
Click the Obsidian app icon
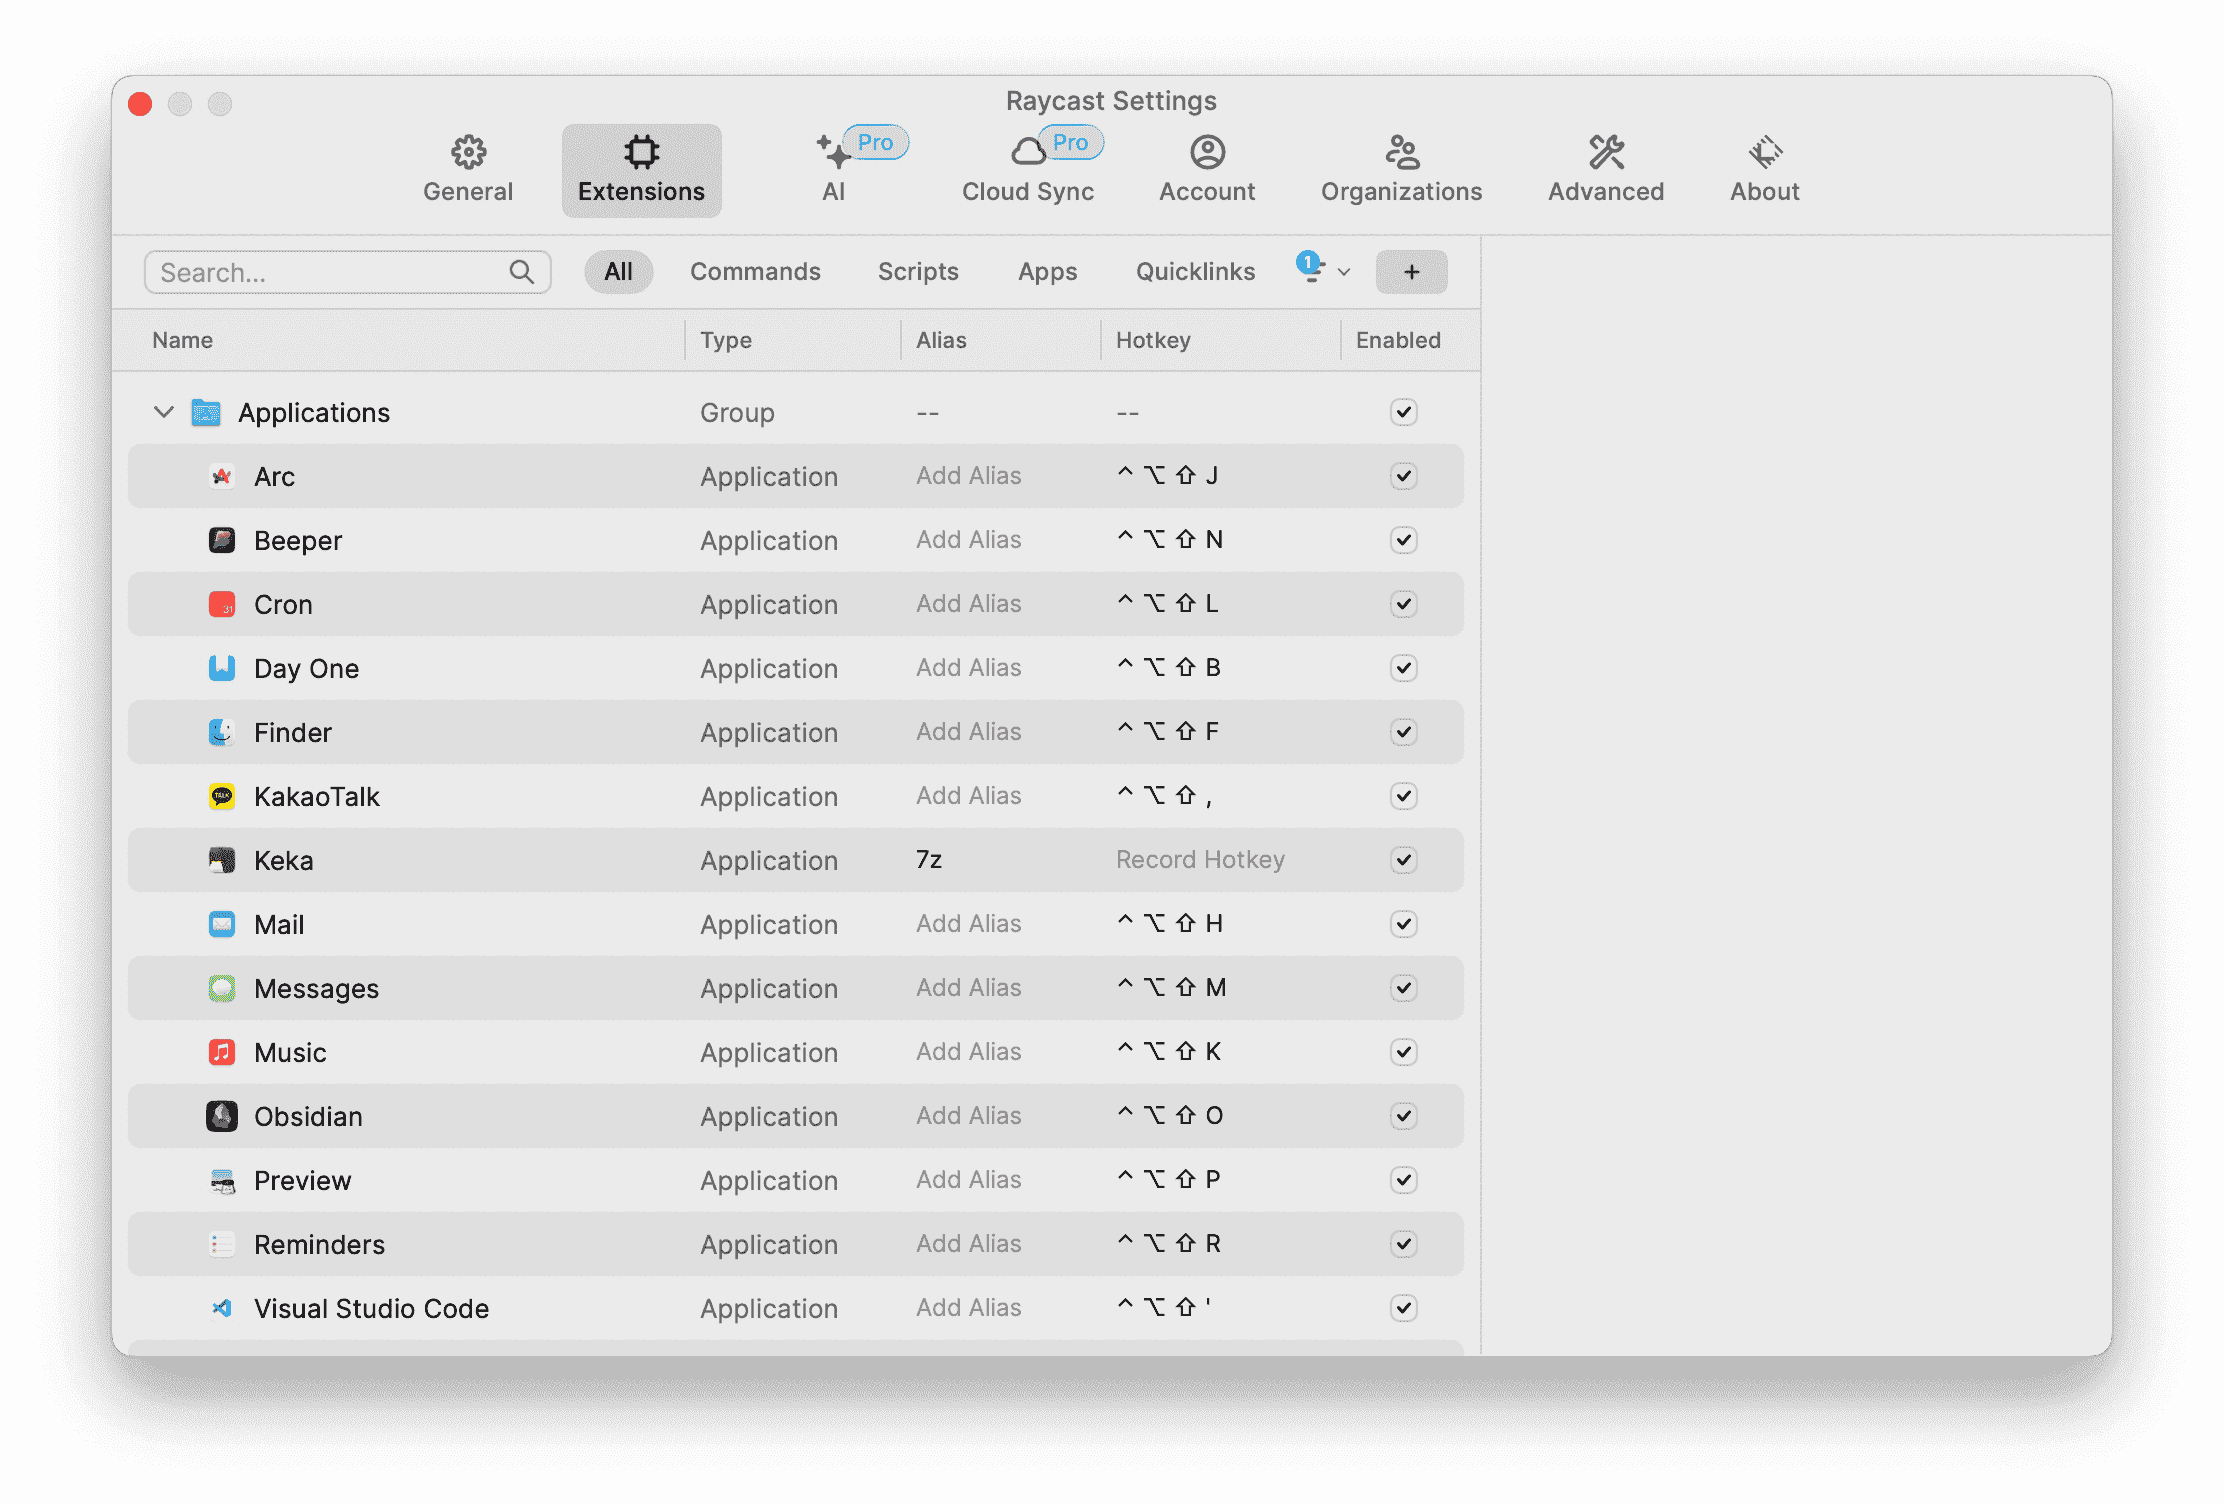pyautogui.click(x=222, y=1116)
